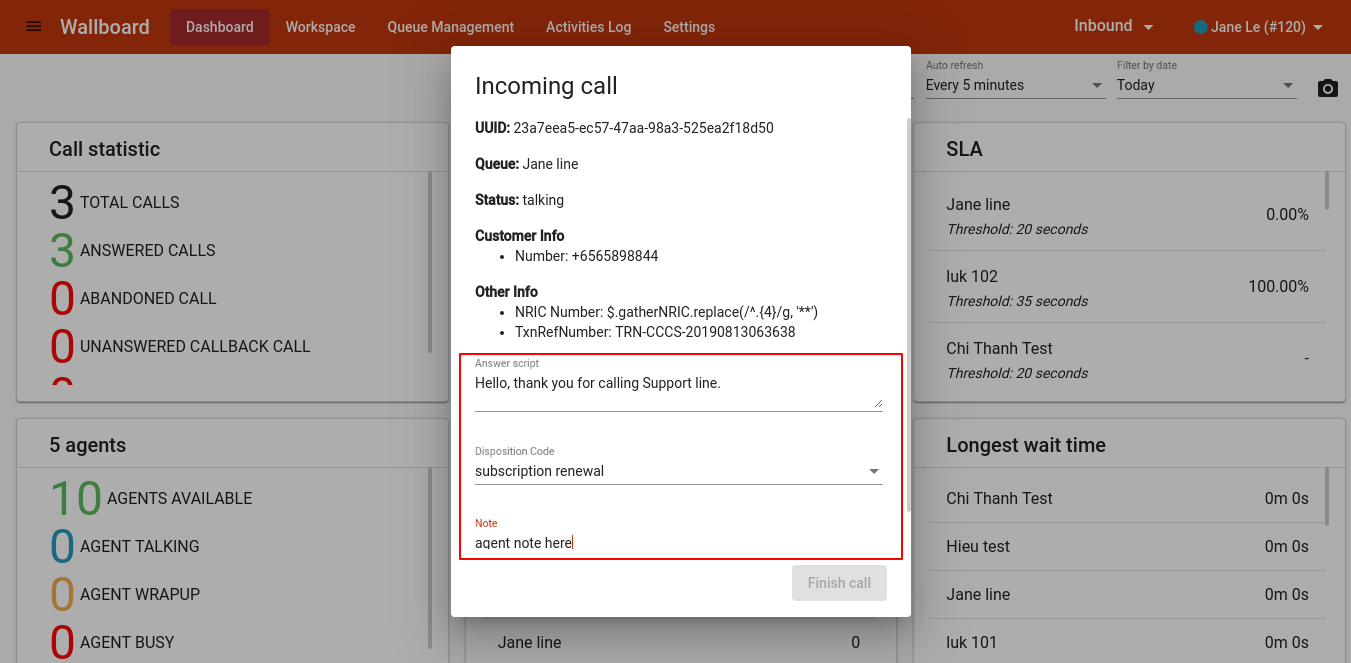Click the customer number +6565898844
This screenshot has width=1351, height=663.
[615, 256]
